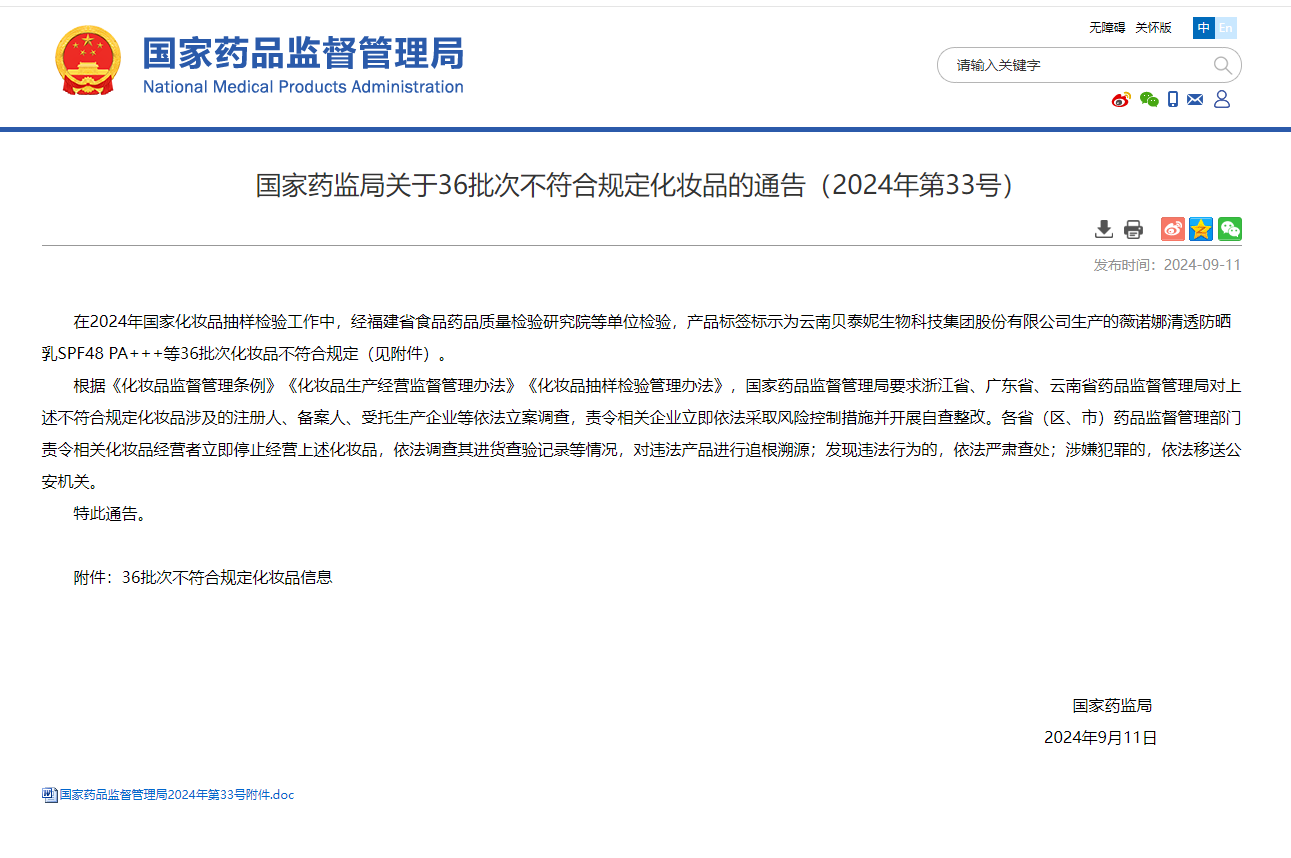This screenshot has width=1291, height=858.
Task: Click the email envelope icon
Action: click(1195, 99)
